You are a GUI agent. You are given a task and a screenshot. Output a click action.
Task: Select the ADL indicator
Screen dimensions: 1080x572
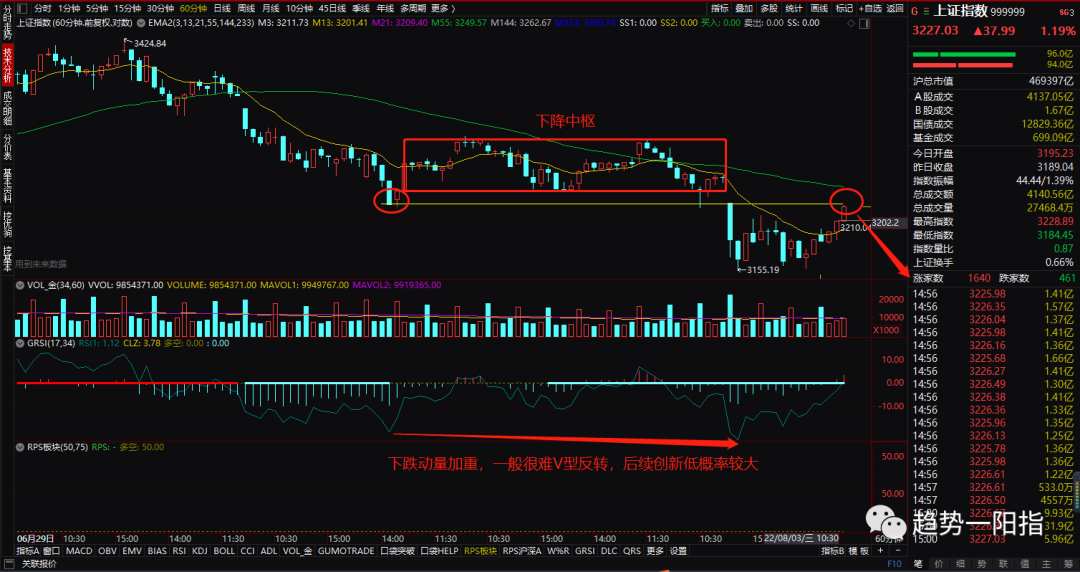click(x=269, y=551)
